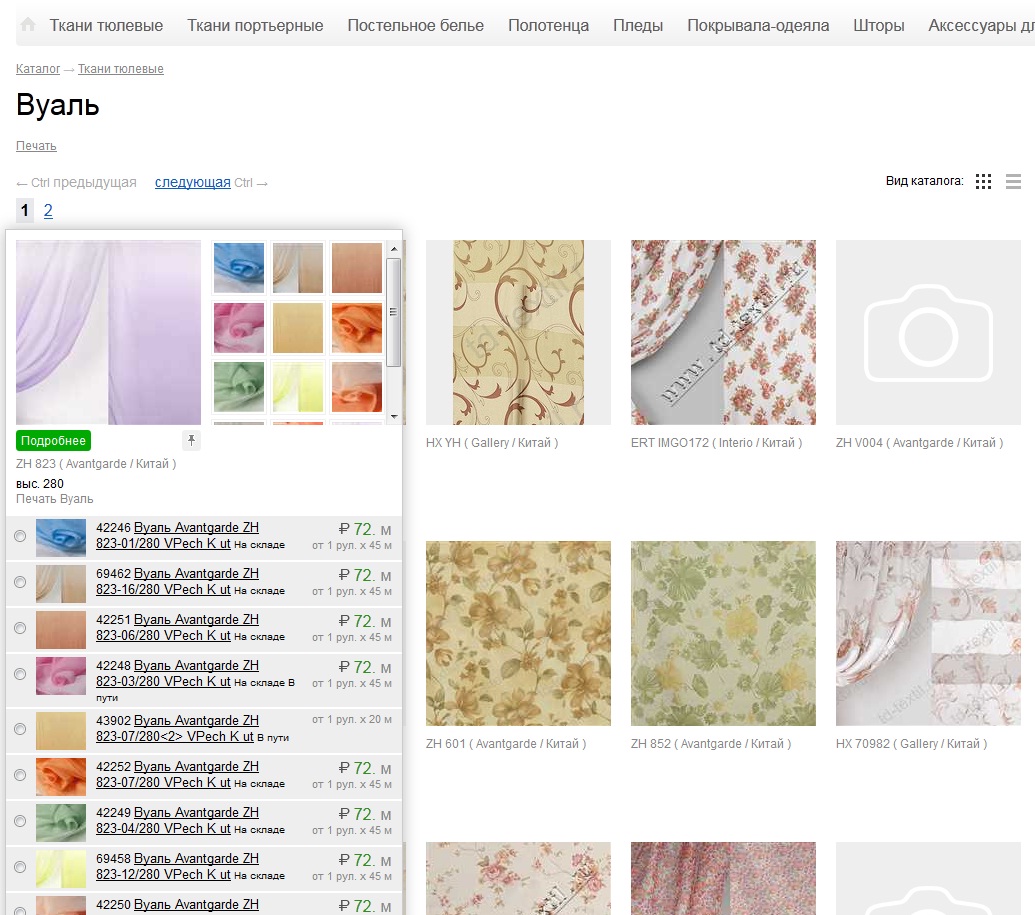Open the Полотенца menu
1035x915 pixels.
(x=549, y=25)
